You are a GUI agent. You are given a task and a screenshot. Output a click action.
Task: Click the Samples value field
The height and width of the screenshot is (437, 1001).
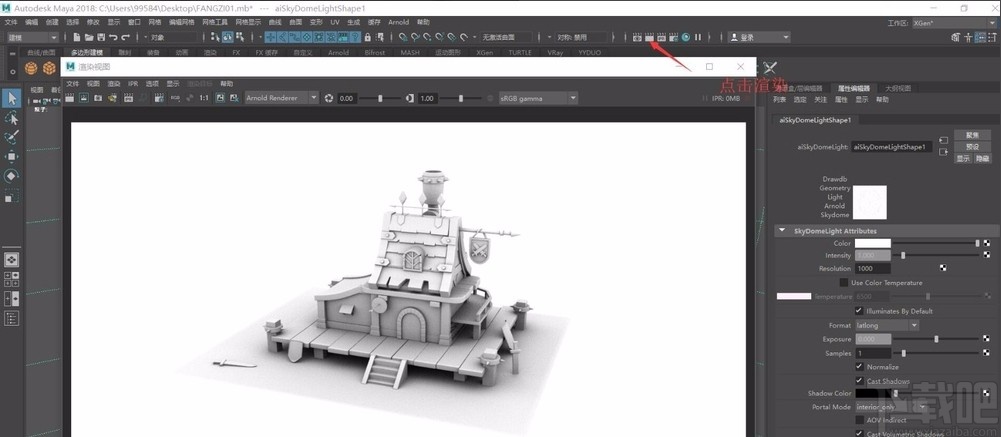(x=873, y=353)
